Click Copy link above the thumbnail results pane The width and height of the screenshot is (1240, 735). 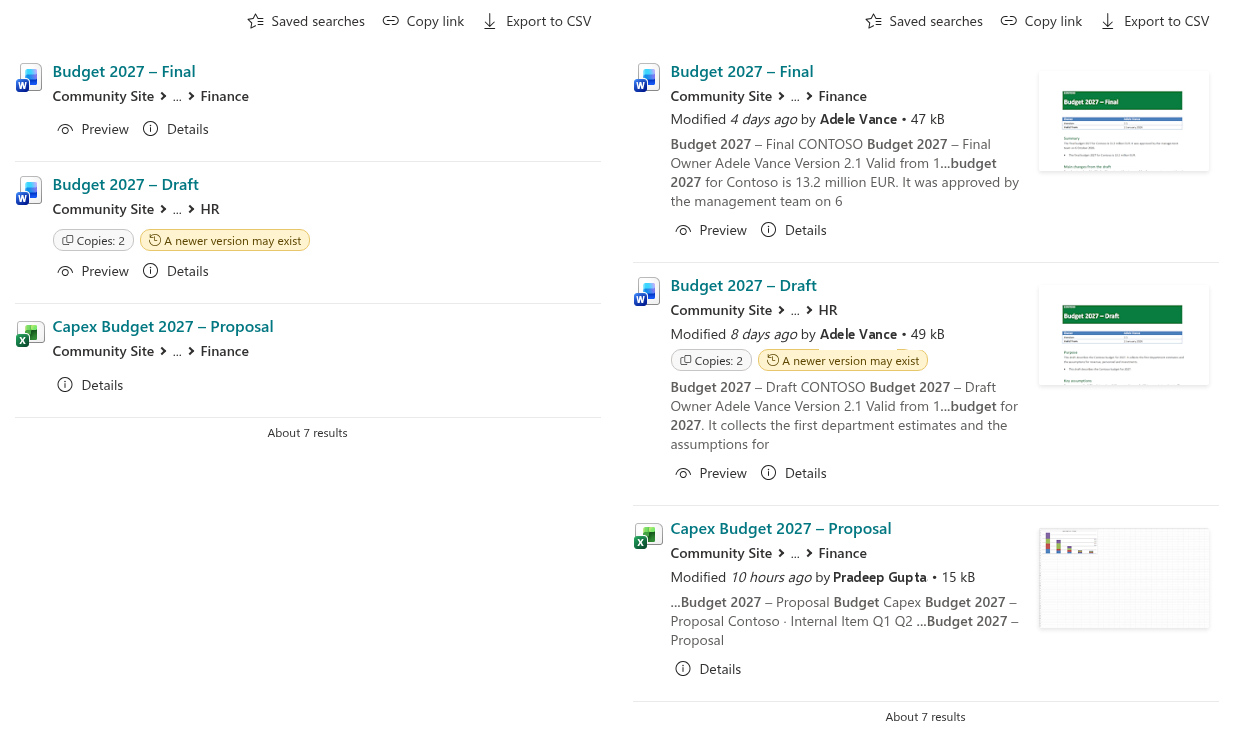(1041, 21)
